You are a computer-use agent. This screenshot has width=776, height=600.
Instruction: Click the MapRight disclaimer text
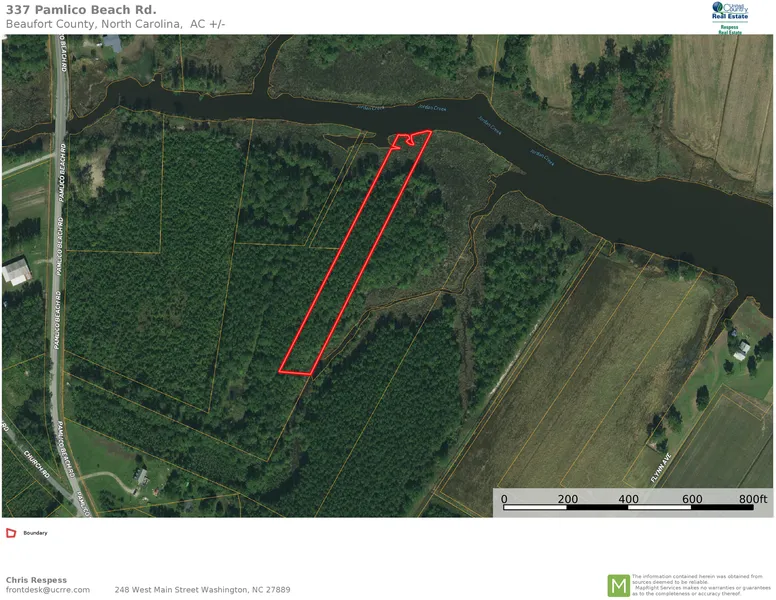pyautogui.click(x=701, y=585)
